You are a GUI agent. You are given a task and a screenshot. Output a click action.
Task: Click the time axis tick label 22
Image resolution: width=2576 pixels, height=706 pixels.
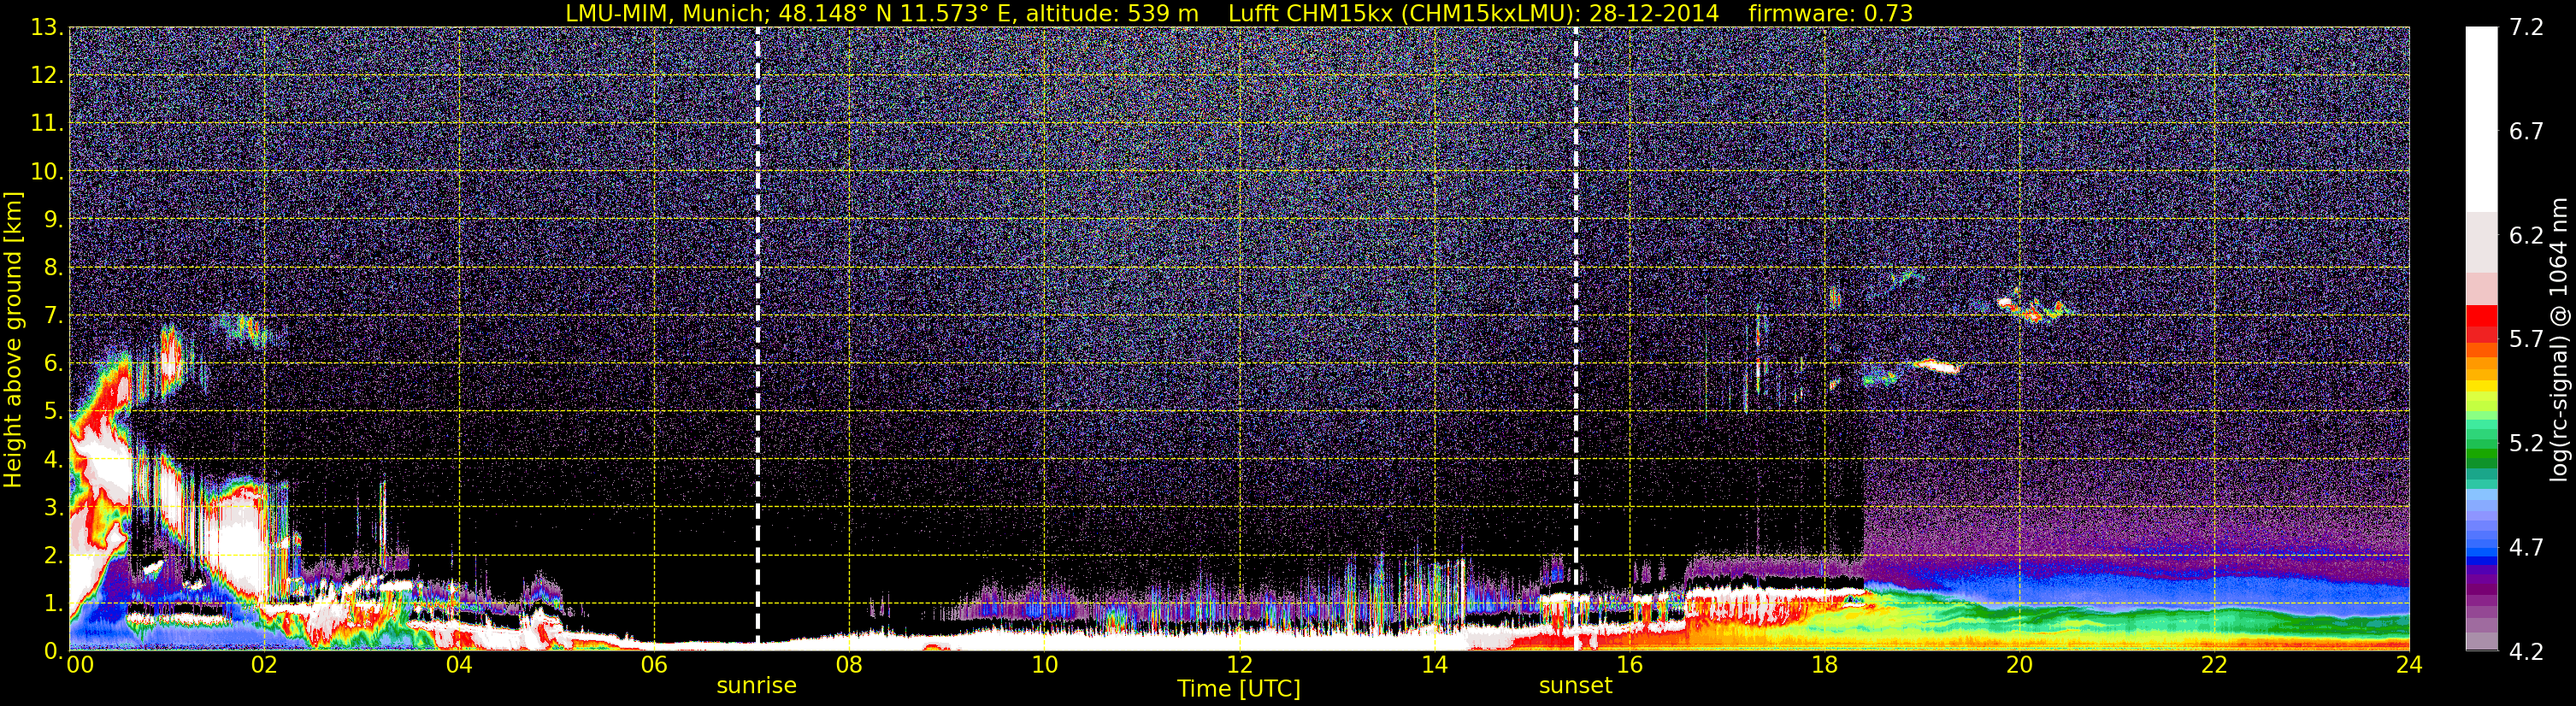2214,665
